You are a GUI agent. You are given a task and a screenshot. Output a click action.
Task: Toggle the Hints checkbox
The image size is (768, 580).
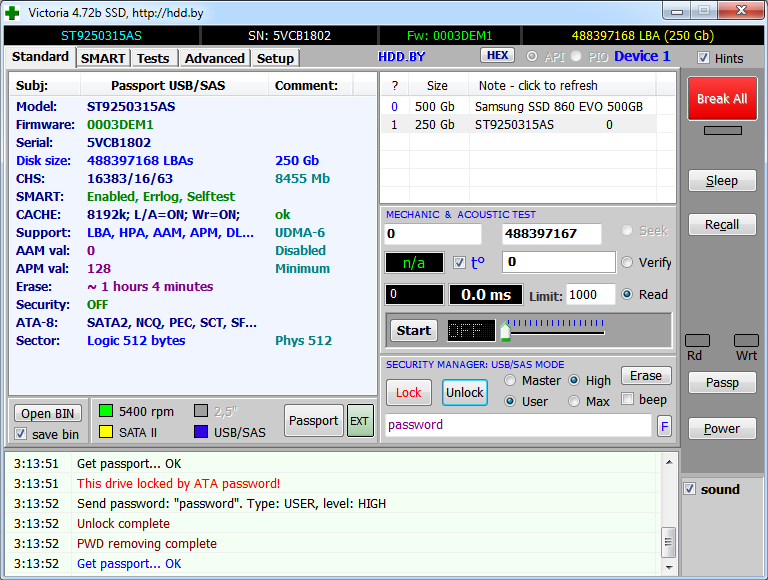pyautogui.click(x=703, y=58)
